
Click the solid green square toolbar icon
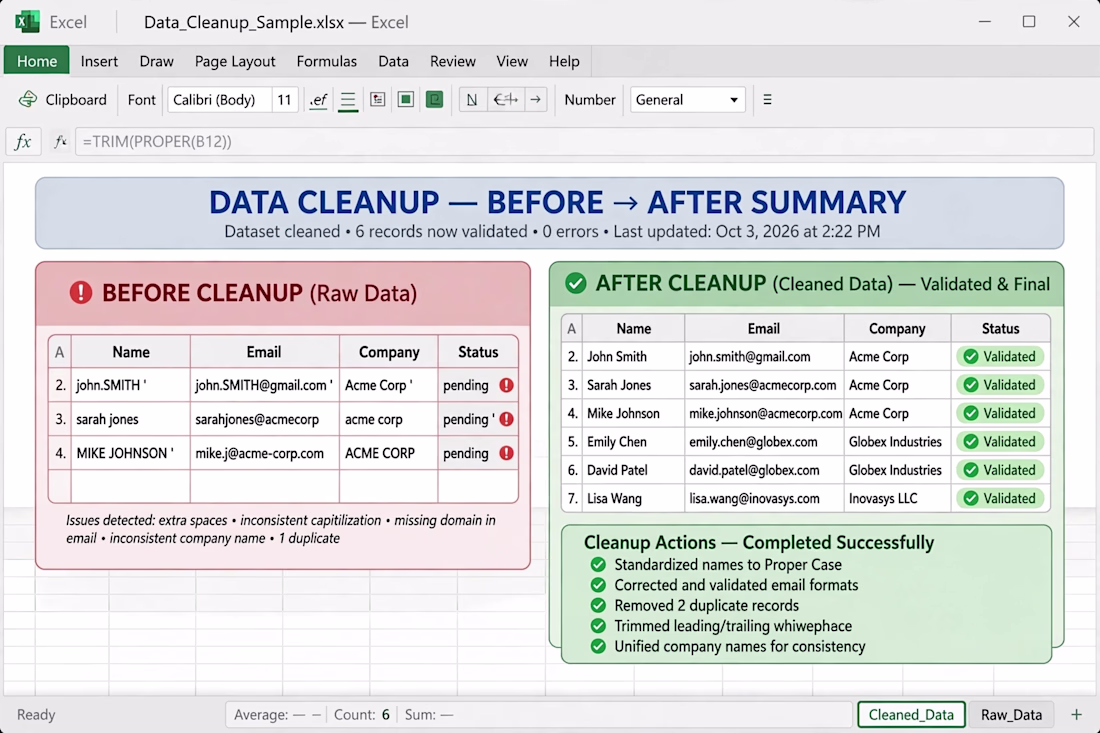[x=435, y=100]
